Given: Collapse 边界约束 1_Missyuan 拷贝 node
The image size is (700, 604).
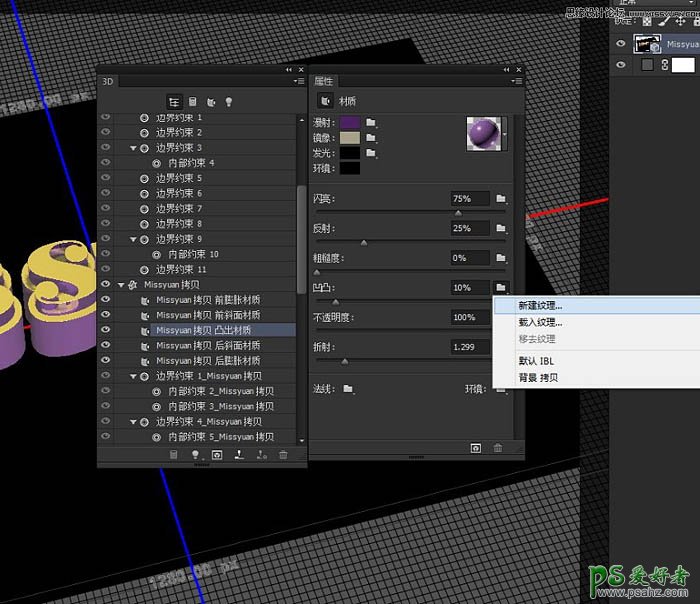Looking at the screenshot, I should [x=133, y=376].
